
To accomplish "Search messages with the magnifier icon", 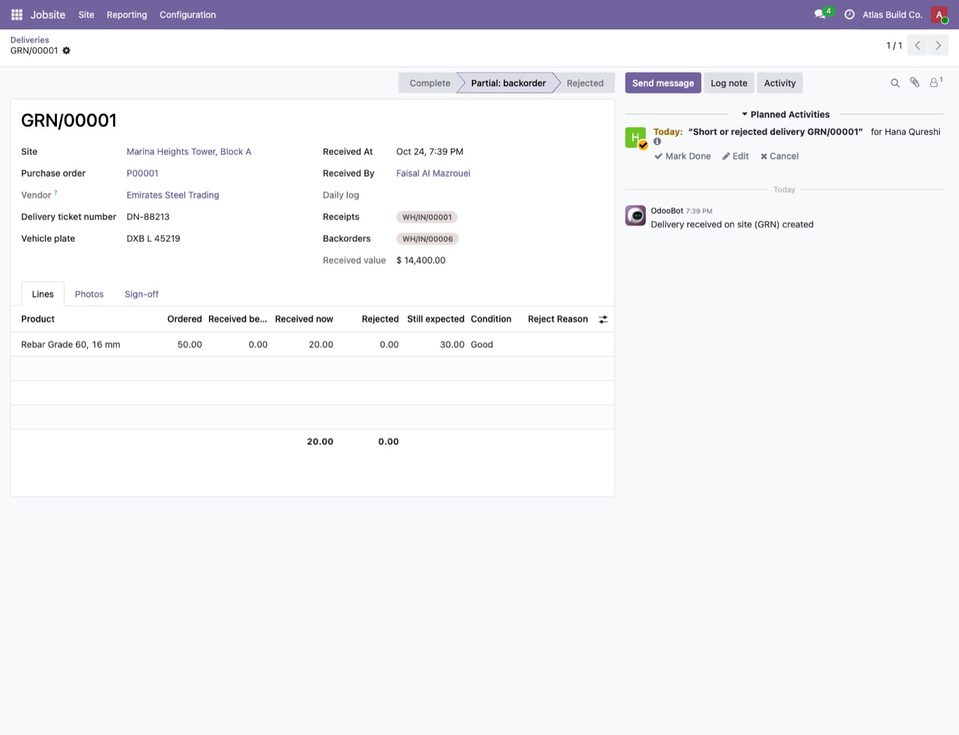I will pyautogui.click(x=895, y=83).
